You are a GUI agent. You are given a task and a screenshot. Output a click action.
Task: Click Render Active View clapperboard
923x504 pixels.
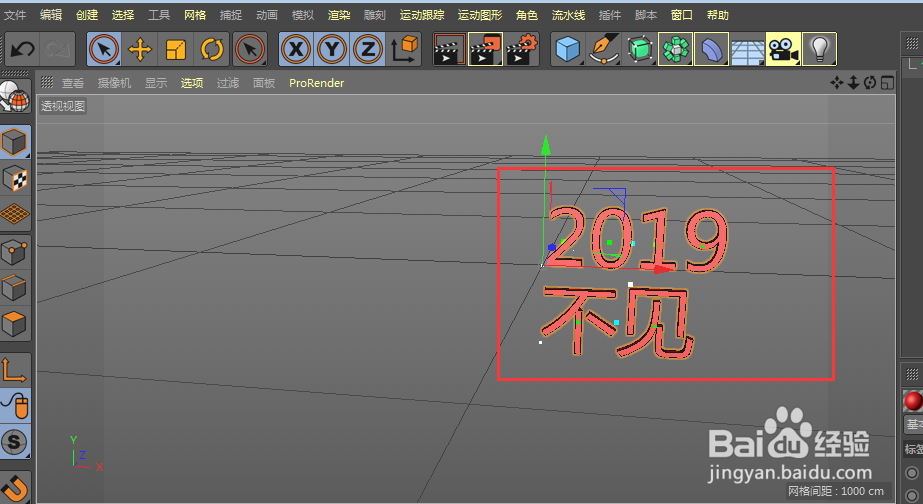[x=449, y=49]
